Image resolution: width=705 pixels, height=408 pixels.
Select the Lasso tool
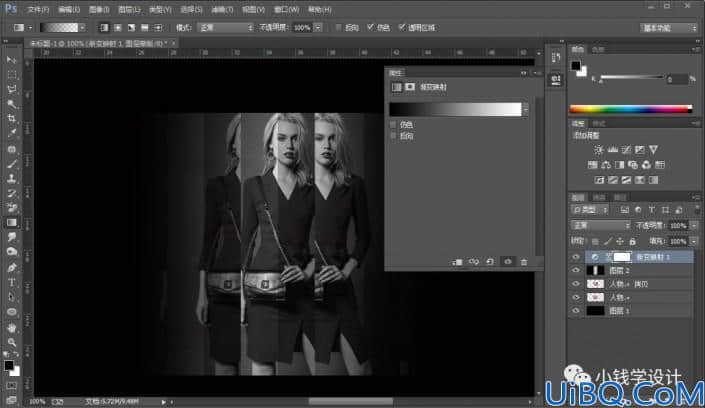(x=12, y=89)
